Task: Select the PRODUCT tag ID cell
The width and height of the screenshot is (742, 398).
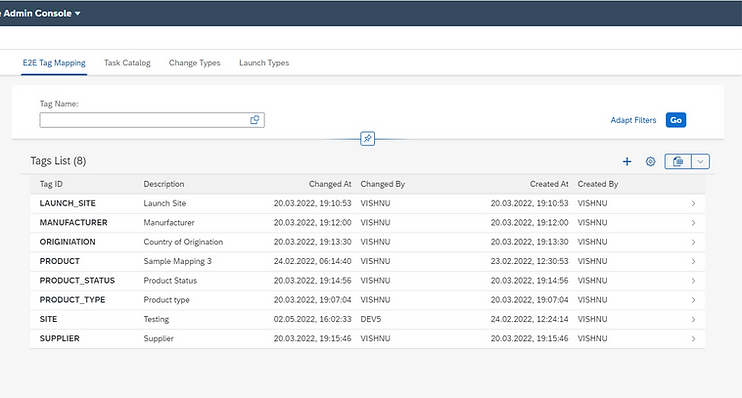Action: point(60,261)
